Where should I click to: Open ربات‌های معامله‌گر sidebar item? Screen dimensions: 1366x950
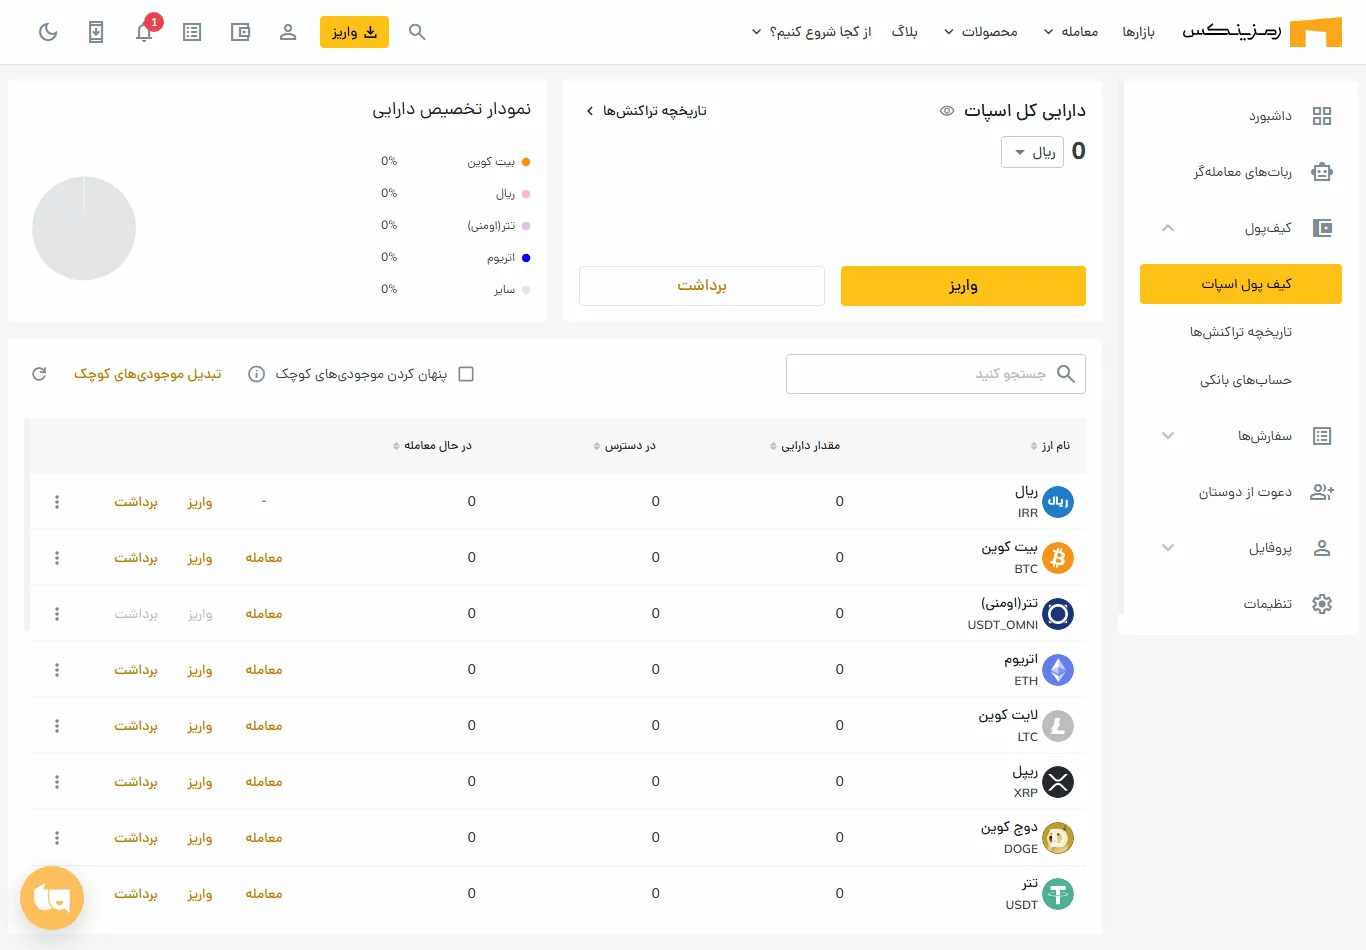[1242, 172]
